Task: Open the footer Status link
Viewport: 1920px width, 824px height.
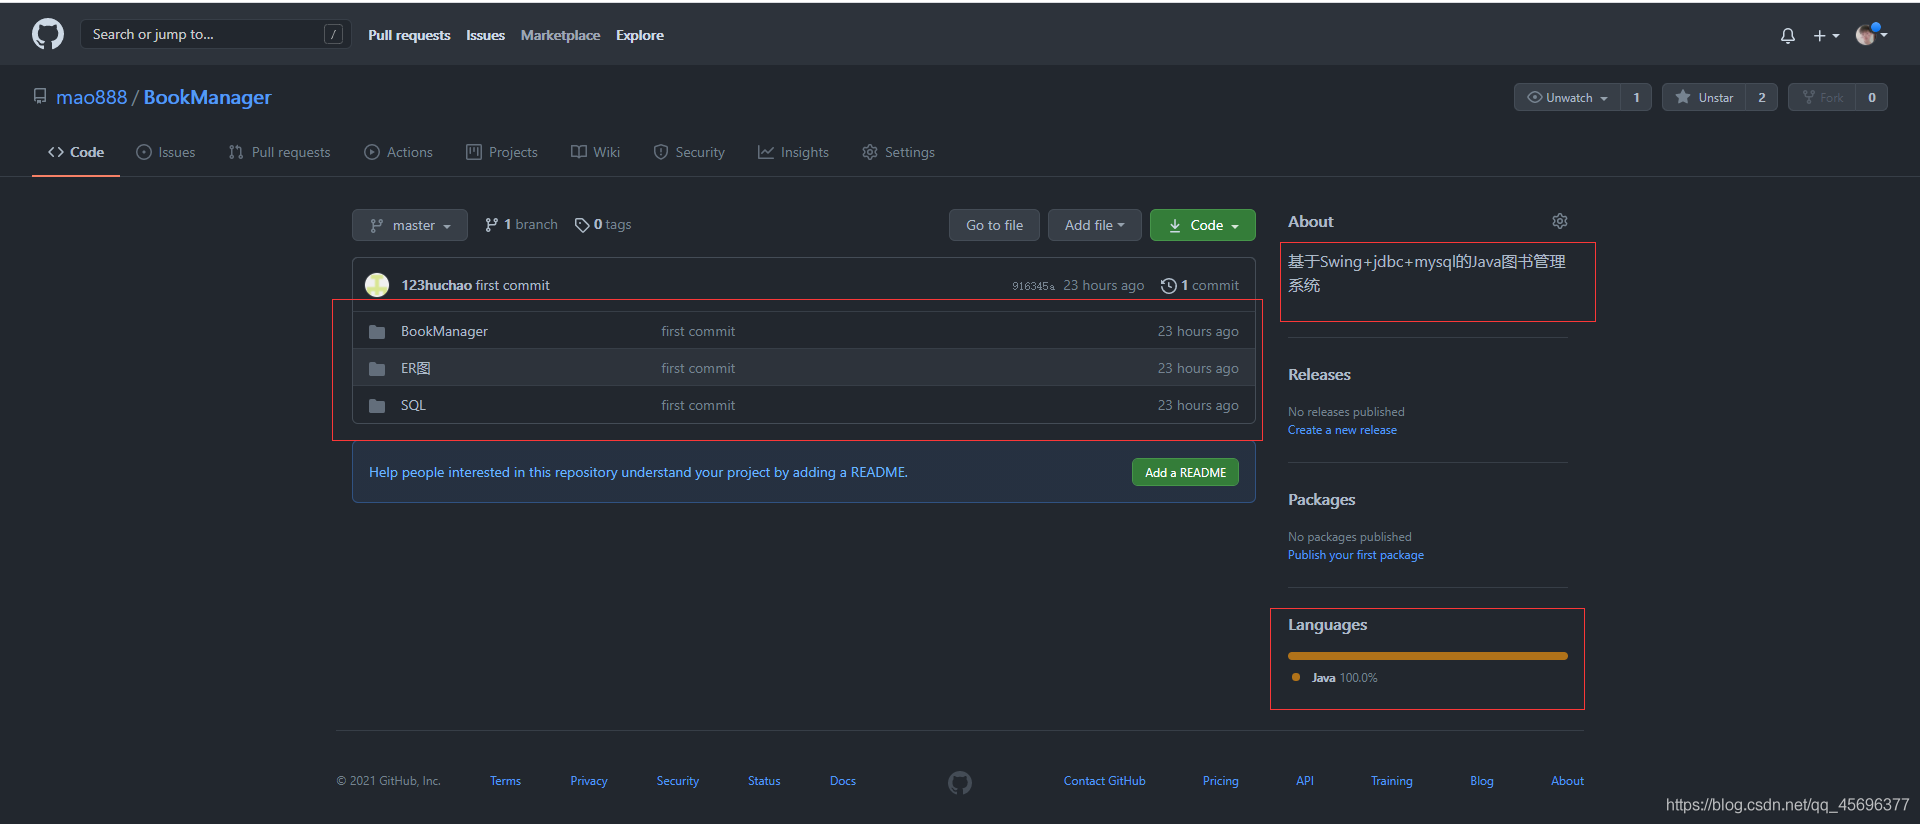Action: [764, 781]
